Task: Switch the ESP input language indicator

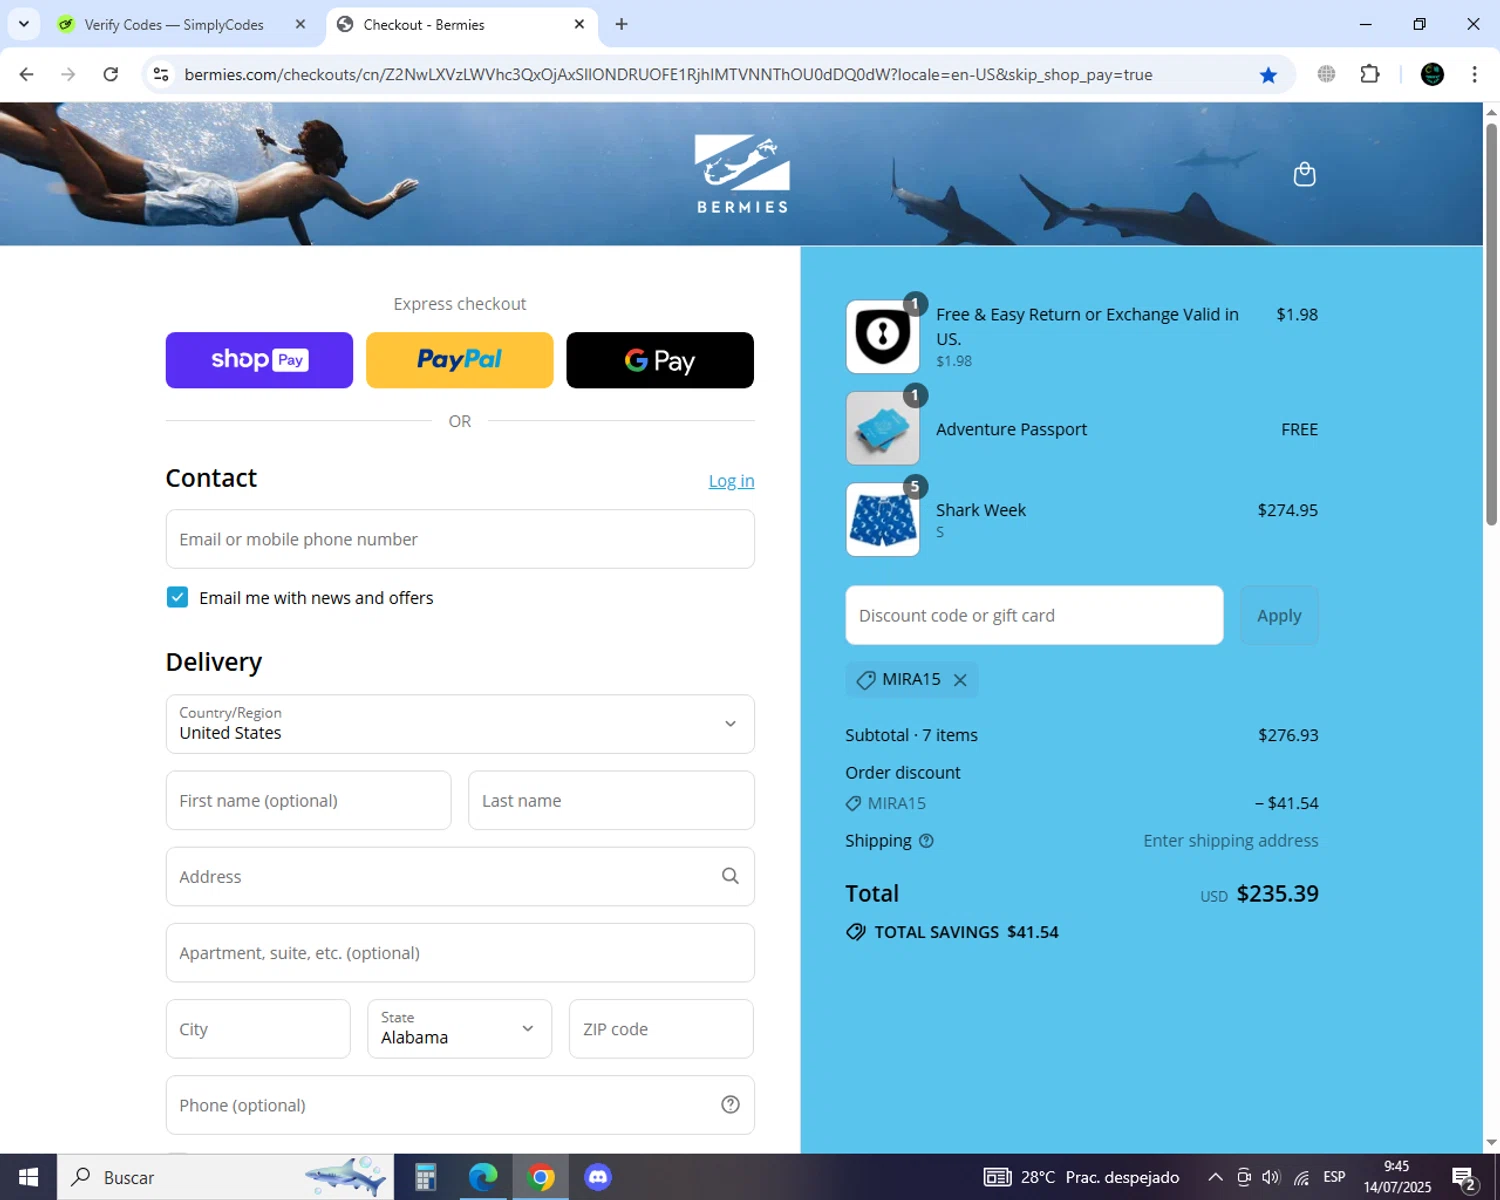Action: pos(1334,1177)
